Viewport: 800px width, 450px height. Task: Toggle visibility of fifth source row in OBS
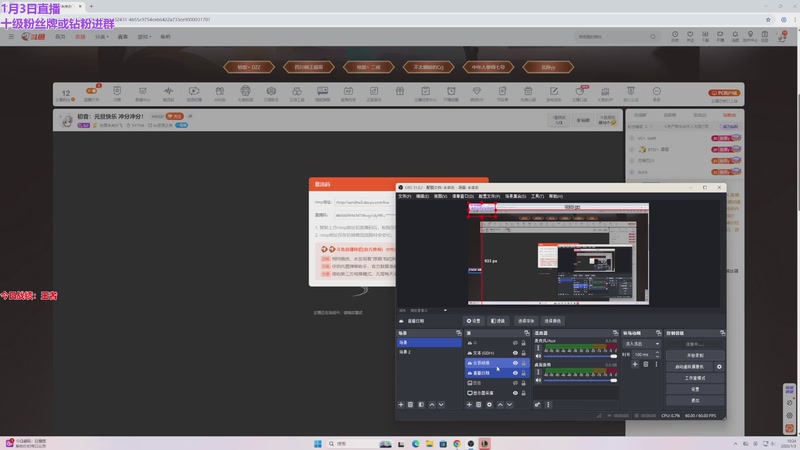(x=515, y=383)
